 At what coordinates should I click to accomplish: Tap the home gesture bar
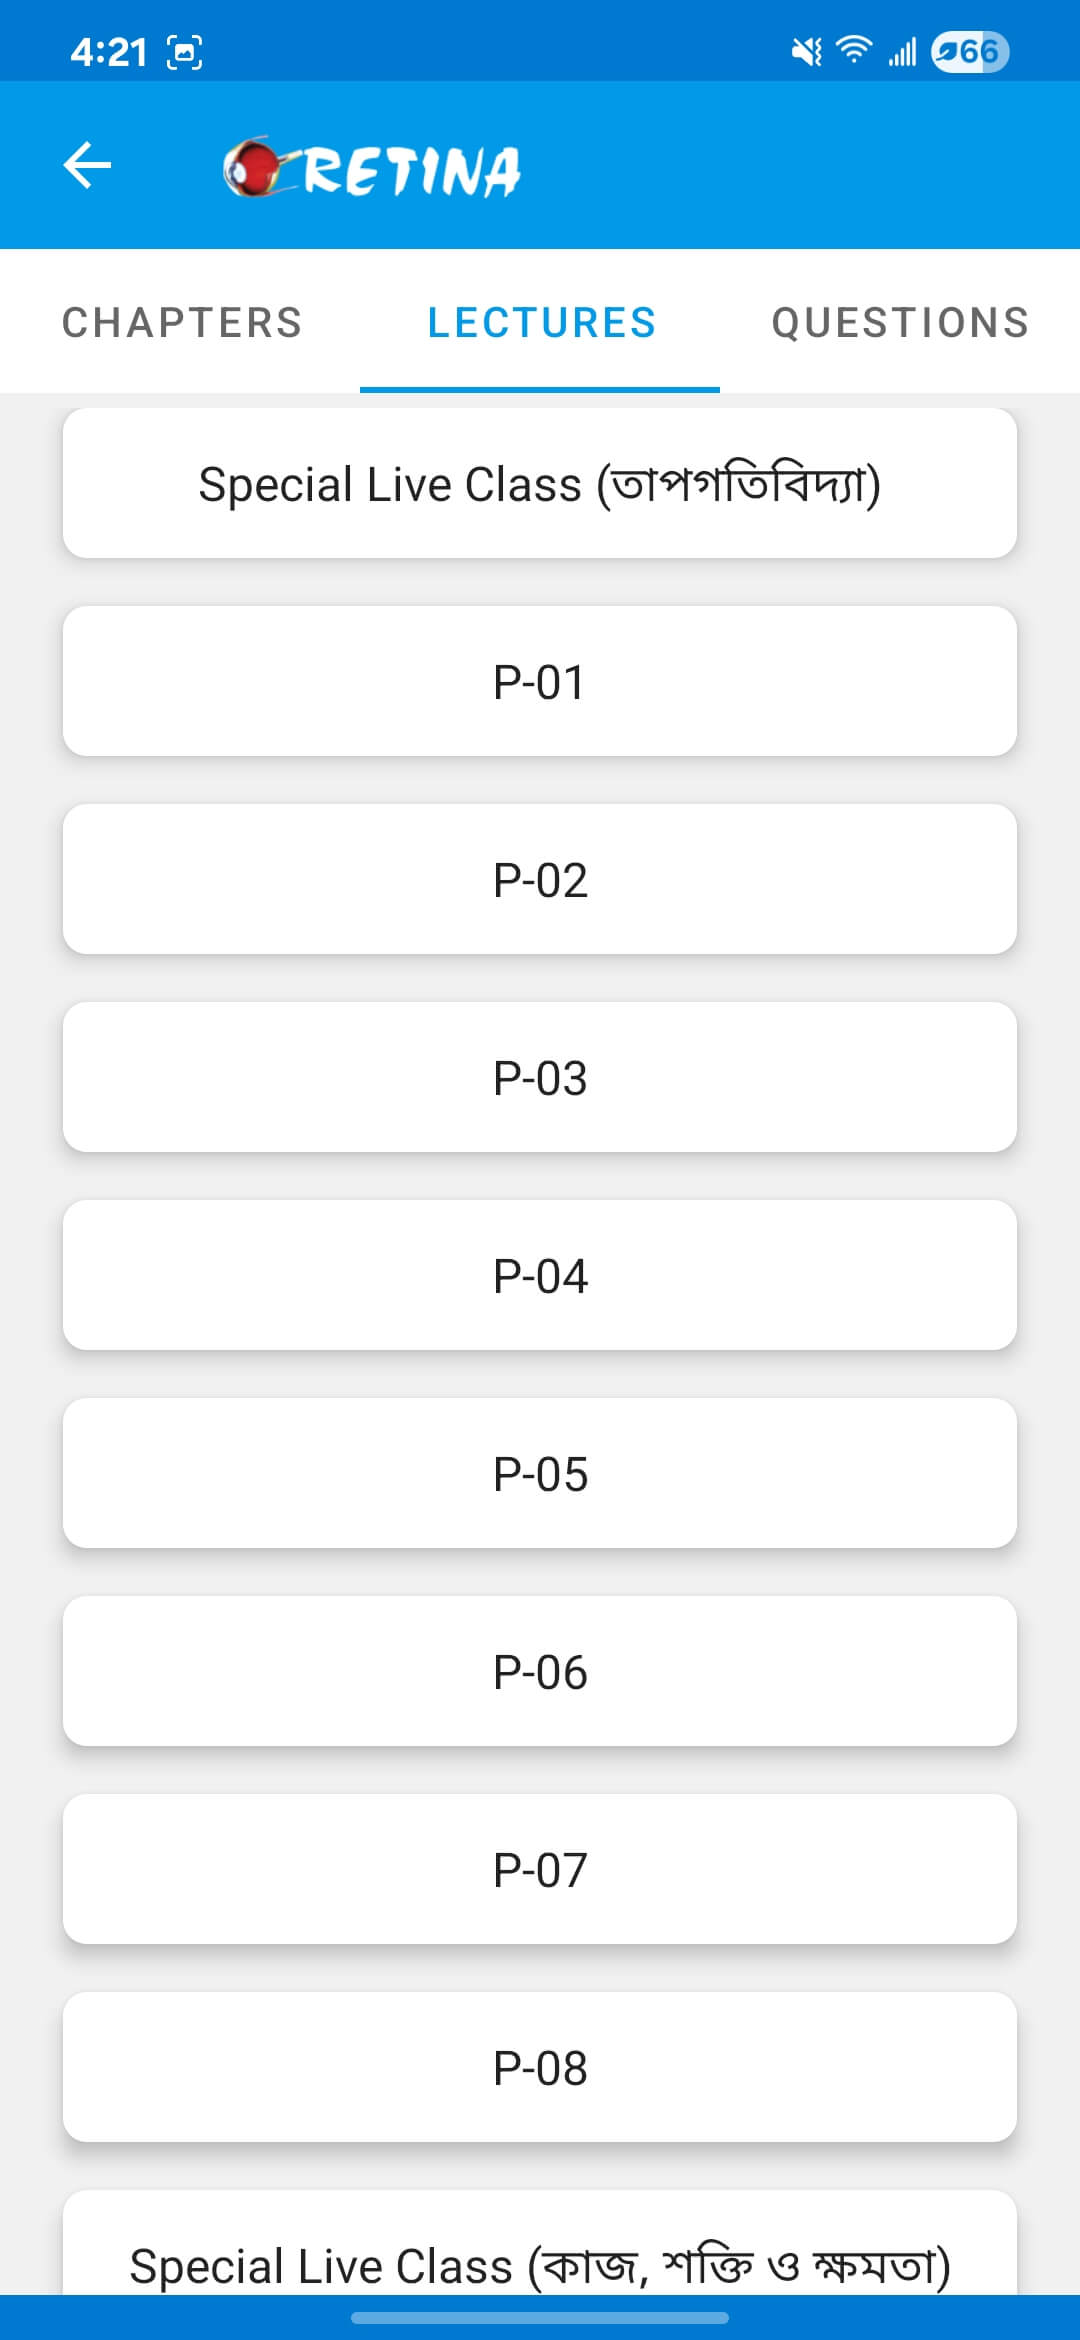click(x=540, y=2317)
